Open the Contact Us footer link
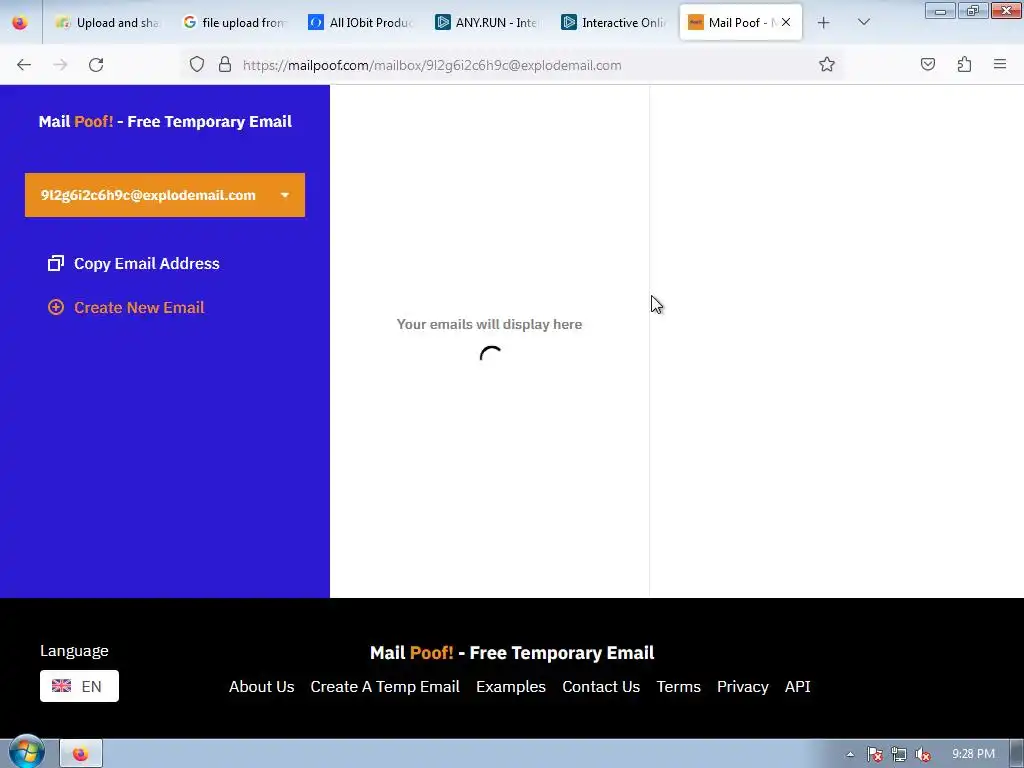The image size is (1024, 768). pos(601,686)
